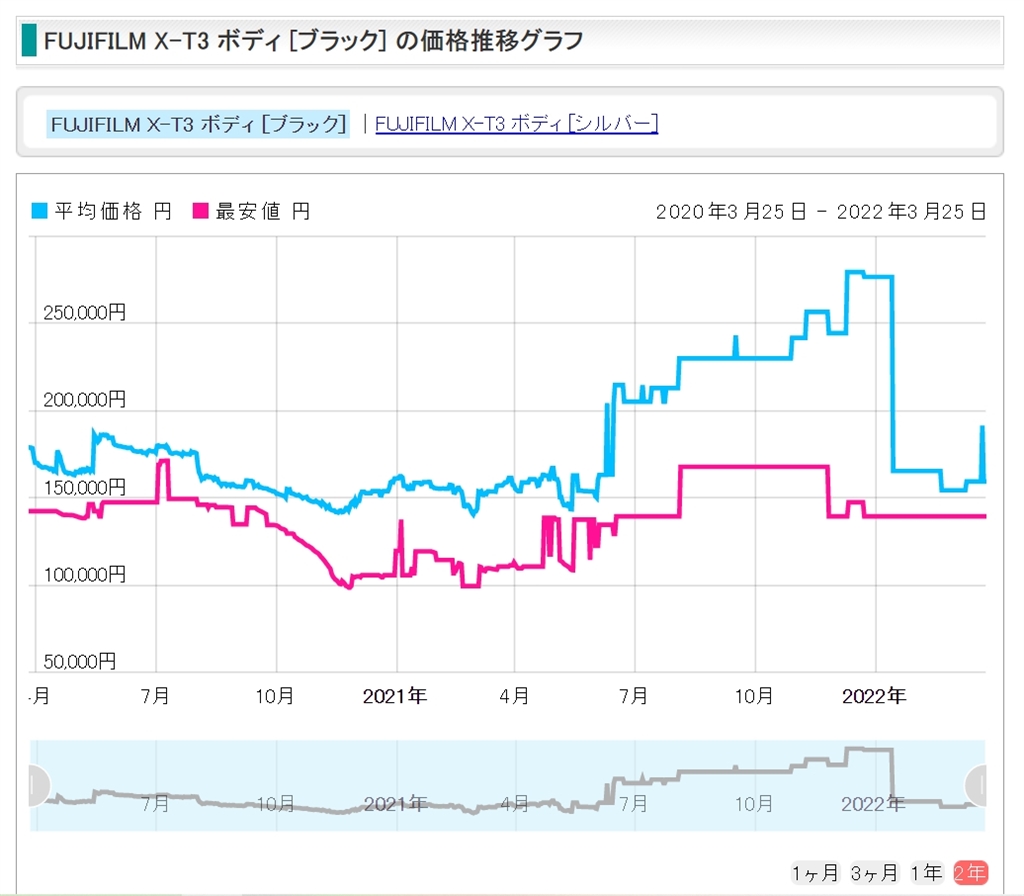Click the 50,000円 y-axis label
The height and width of the screenshot is (896, 1024).
click(79, 661)
